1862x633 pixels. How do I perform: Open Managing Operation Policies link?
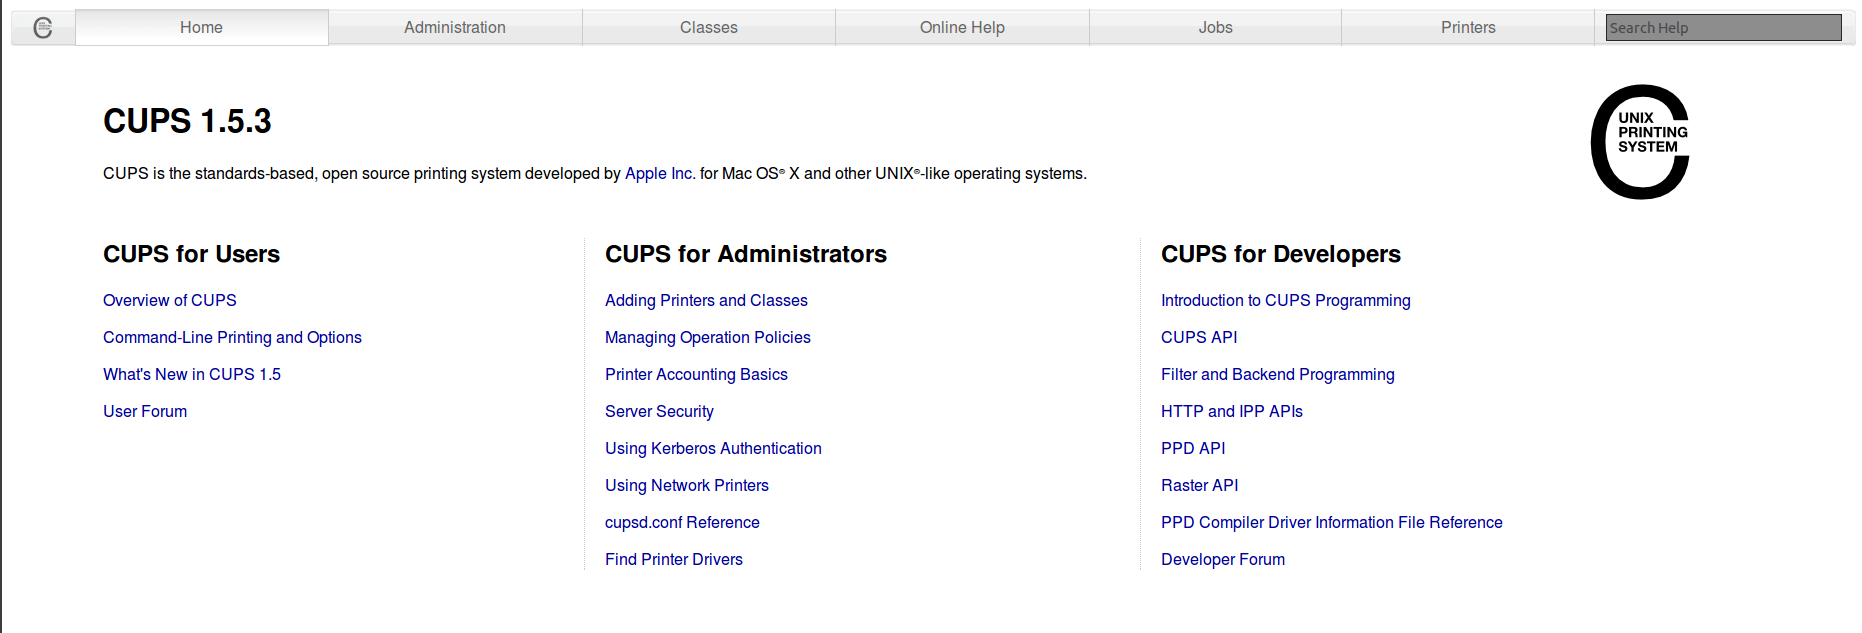(708, 338)
